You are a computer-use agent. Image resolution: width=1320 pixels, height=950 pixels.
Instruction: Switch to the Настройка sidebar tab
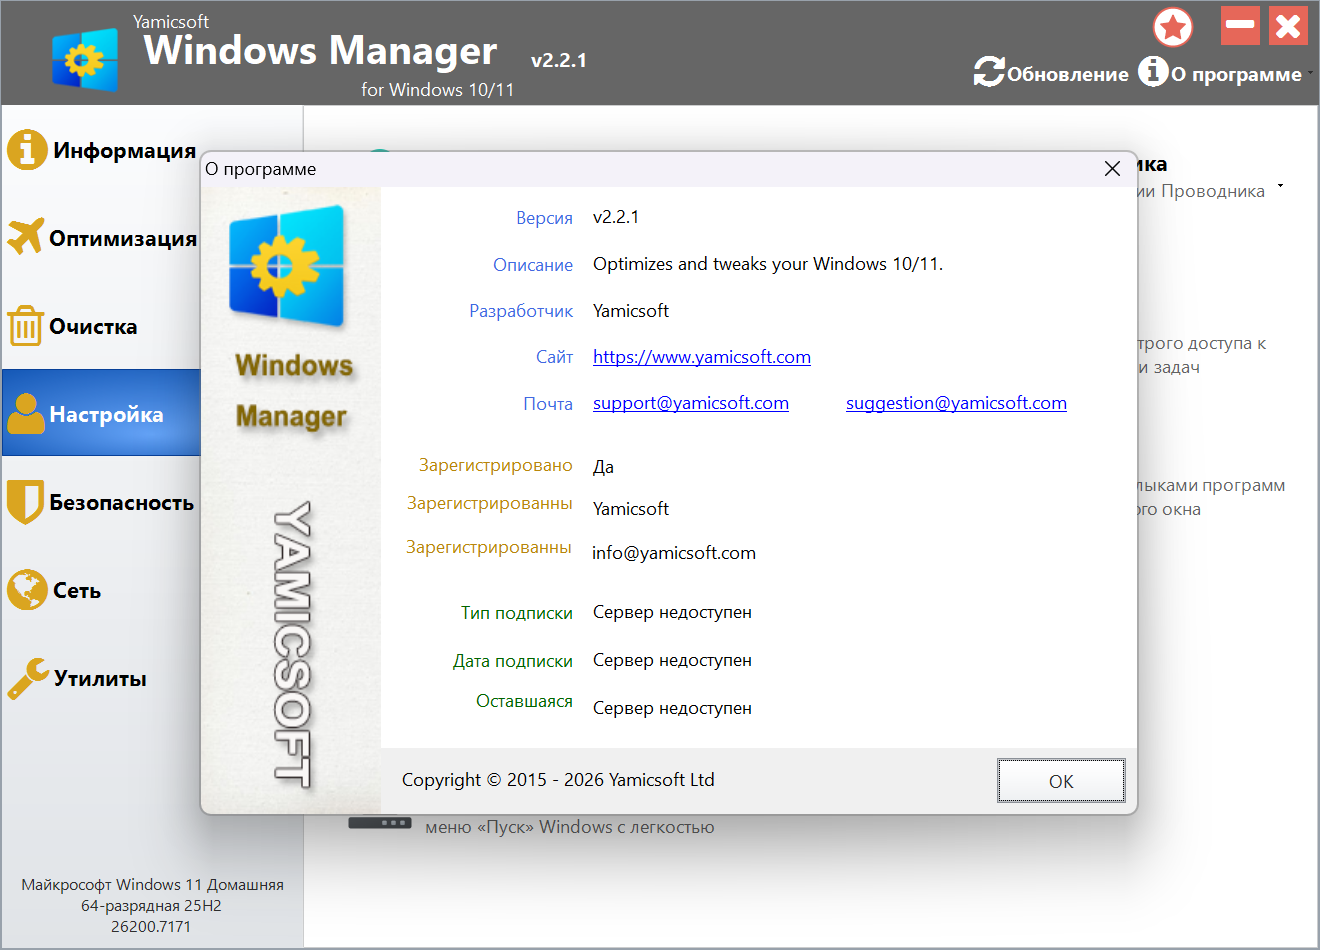[x=101, y=413]
